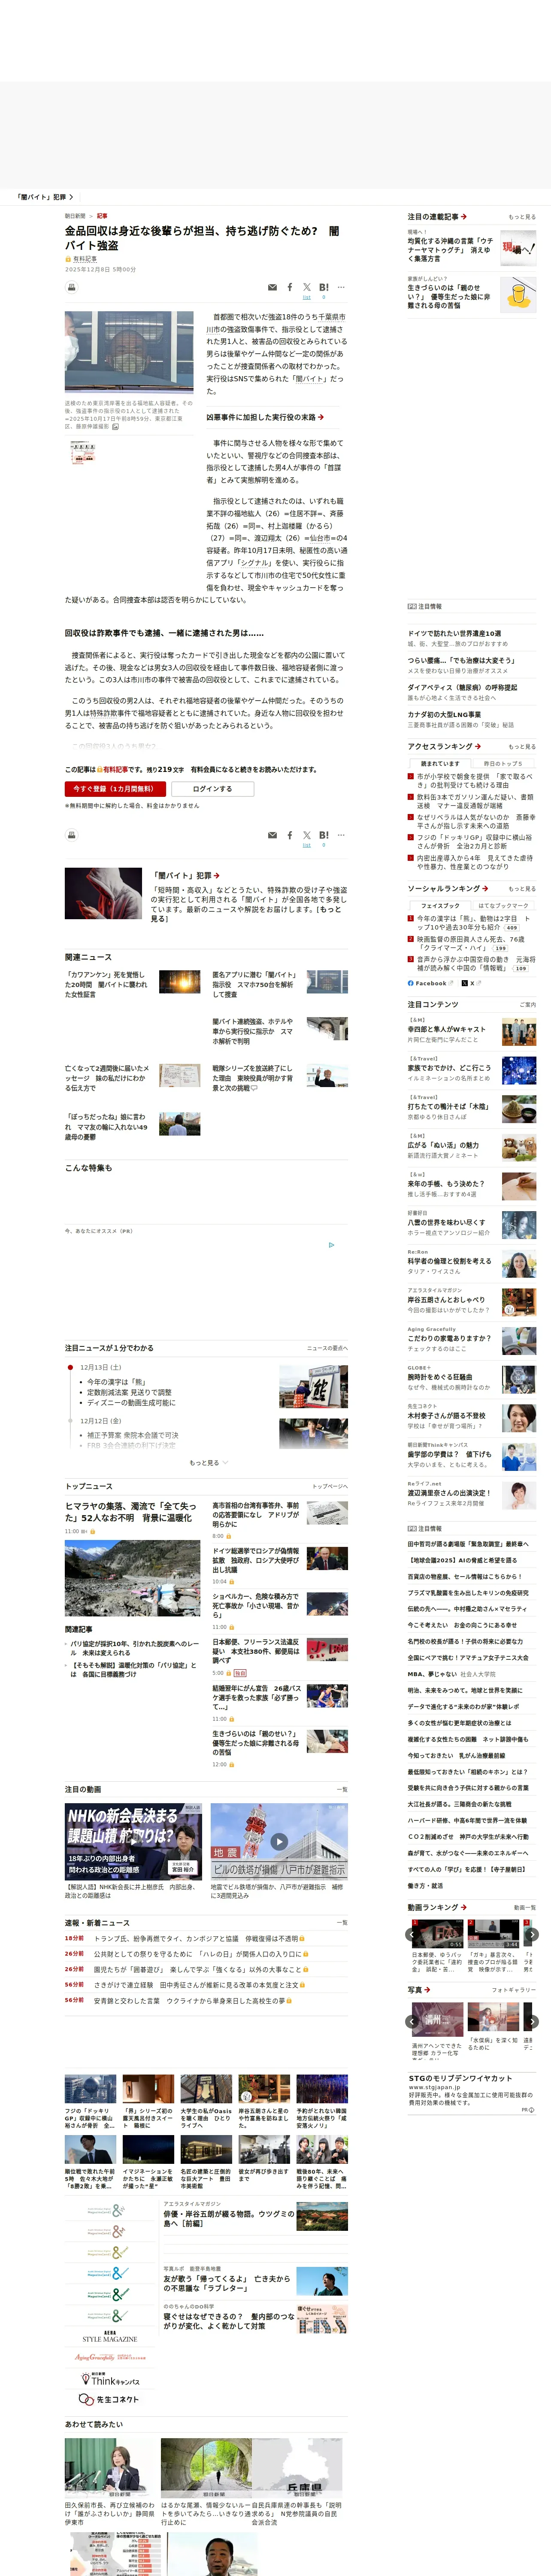Open 注目の連載記事 via its red arrow
Screen dimensions: 551x2576
click(x=464, y=216)
